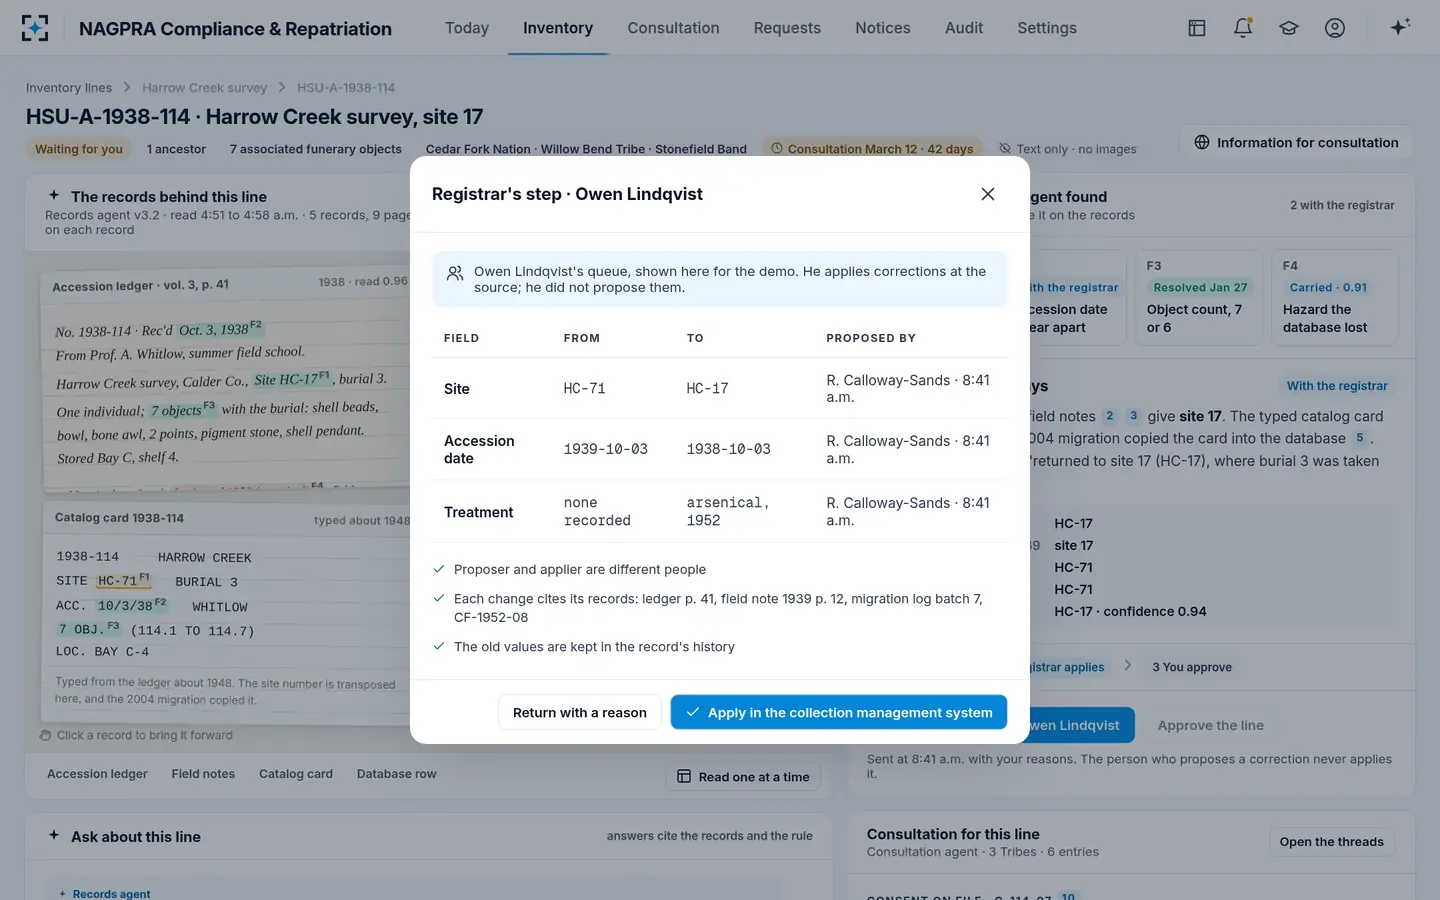1440x900 pixels.
Task: Click 'Waiting for you' status badge
Action: click(x=79, y=149)
